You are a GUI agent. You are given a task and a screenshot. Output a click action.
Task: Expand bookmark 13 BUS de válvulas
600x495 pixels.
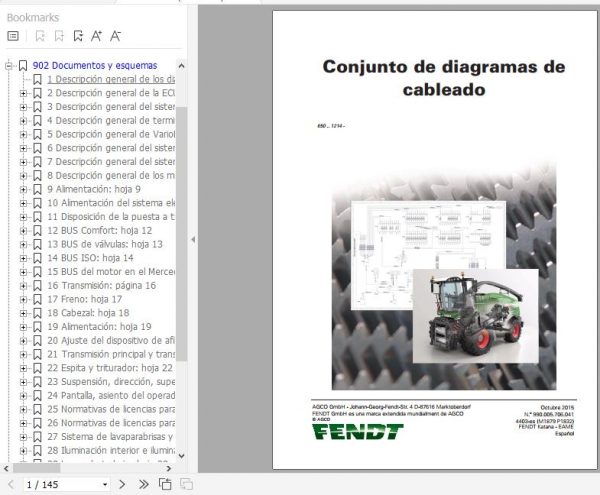click(23, 245)
